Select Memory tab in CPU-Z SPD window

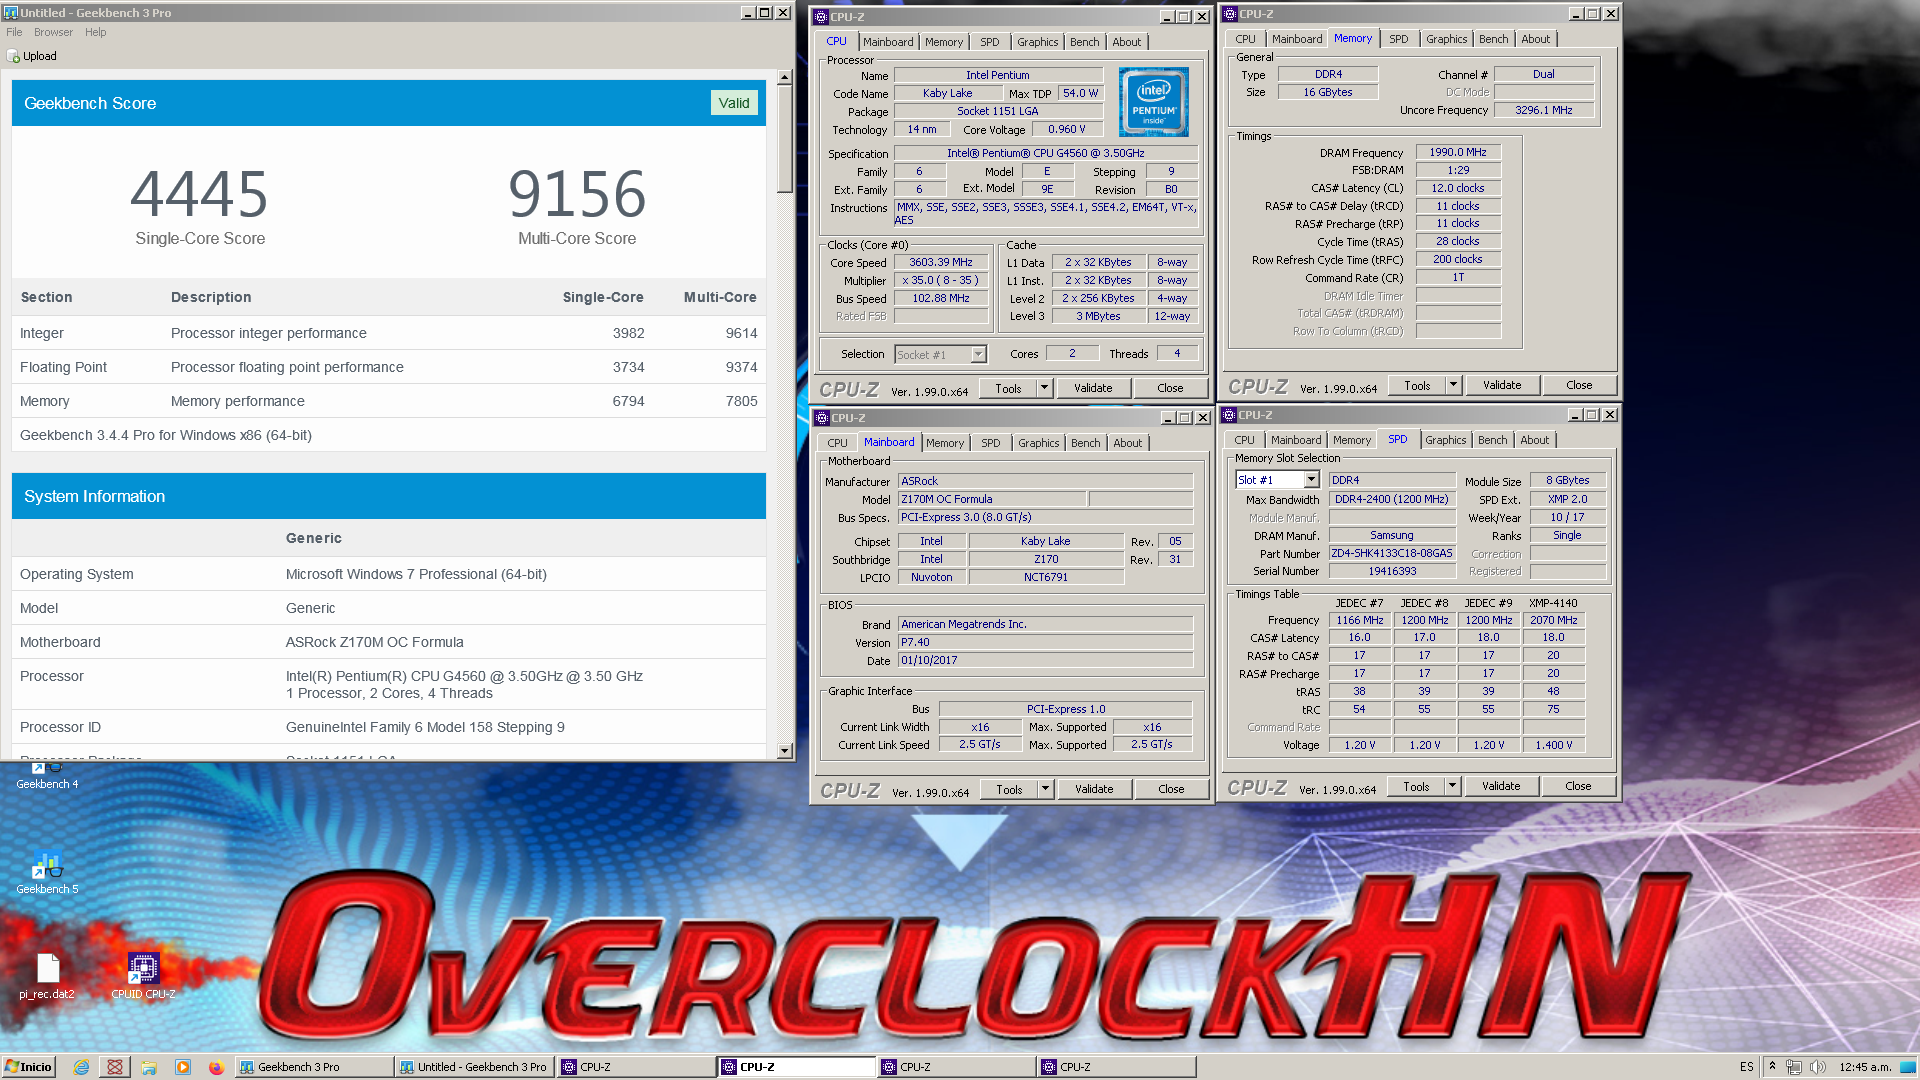(x=1352, y=440)
